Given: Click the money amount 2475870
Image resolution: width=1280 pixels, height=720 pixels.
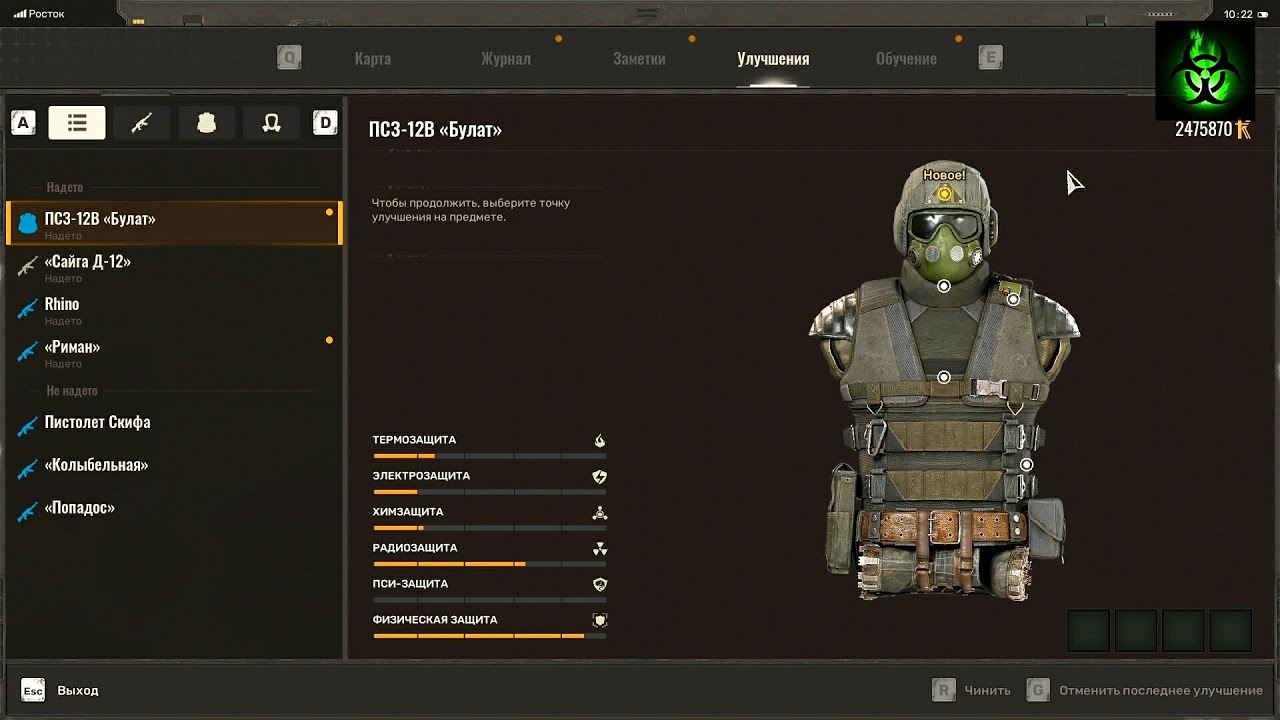Looking at the screenshot, I should 1203,129.
